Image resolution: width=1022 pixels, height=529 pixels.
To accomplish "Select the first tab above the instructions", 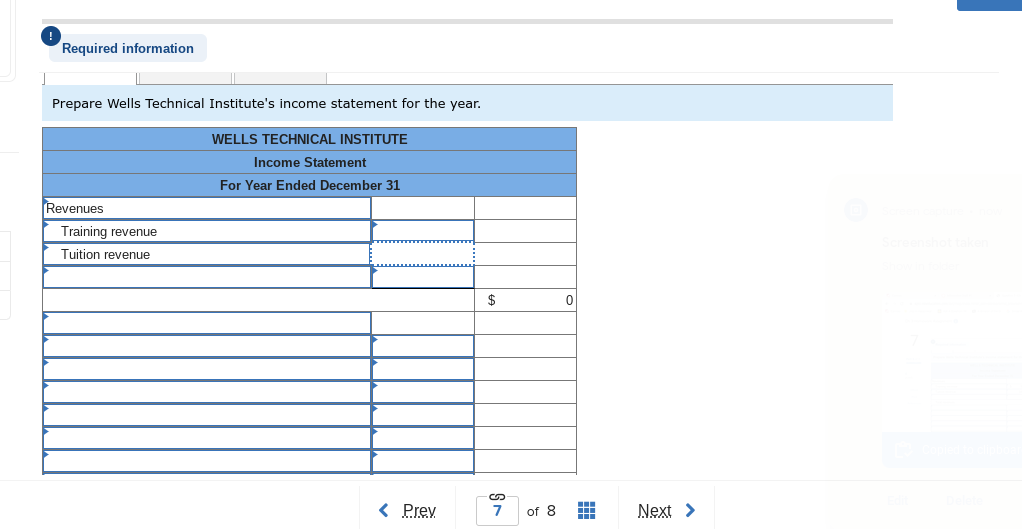I will pos(90,78).
